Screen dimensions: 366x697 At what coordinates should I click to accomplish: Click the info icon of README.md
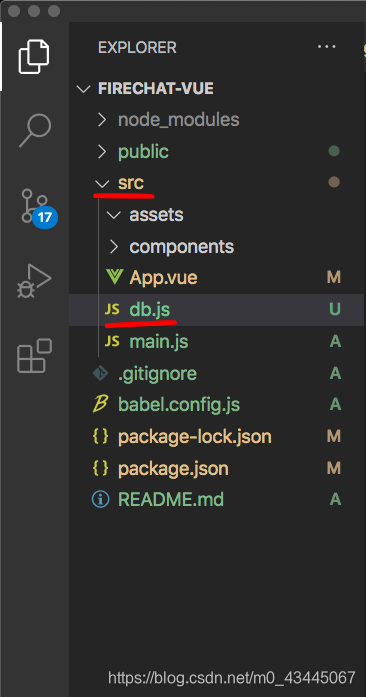[101, 500]
